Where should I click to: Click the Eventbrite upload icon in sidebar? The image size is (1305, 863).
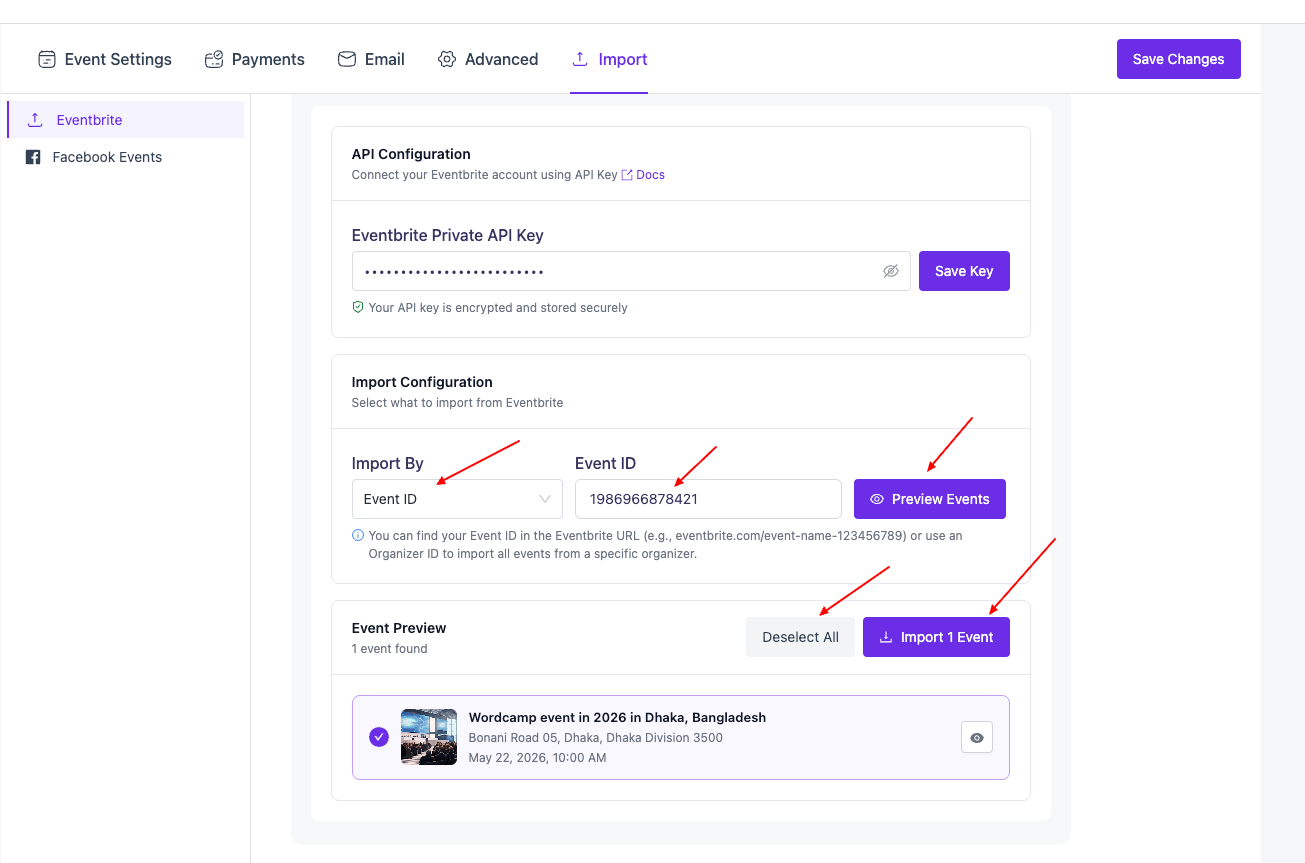[x=35, y=120]
